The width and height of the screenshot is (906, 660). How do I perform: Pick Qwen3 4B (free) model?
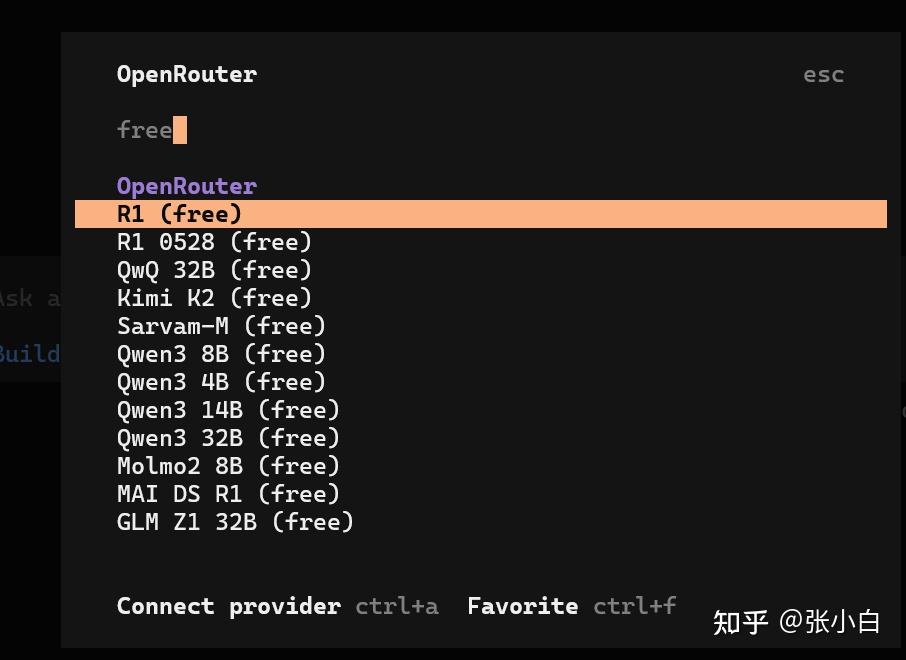point(222,382)
